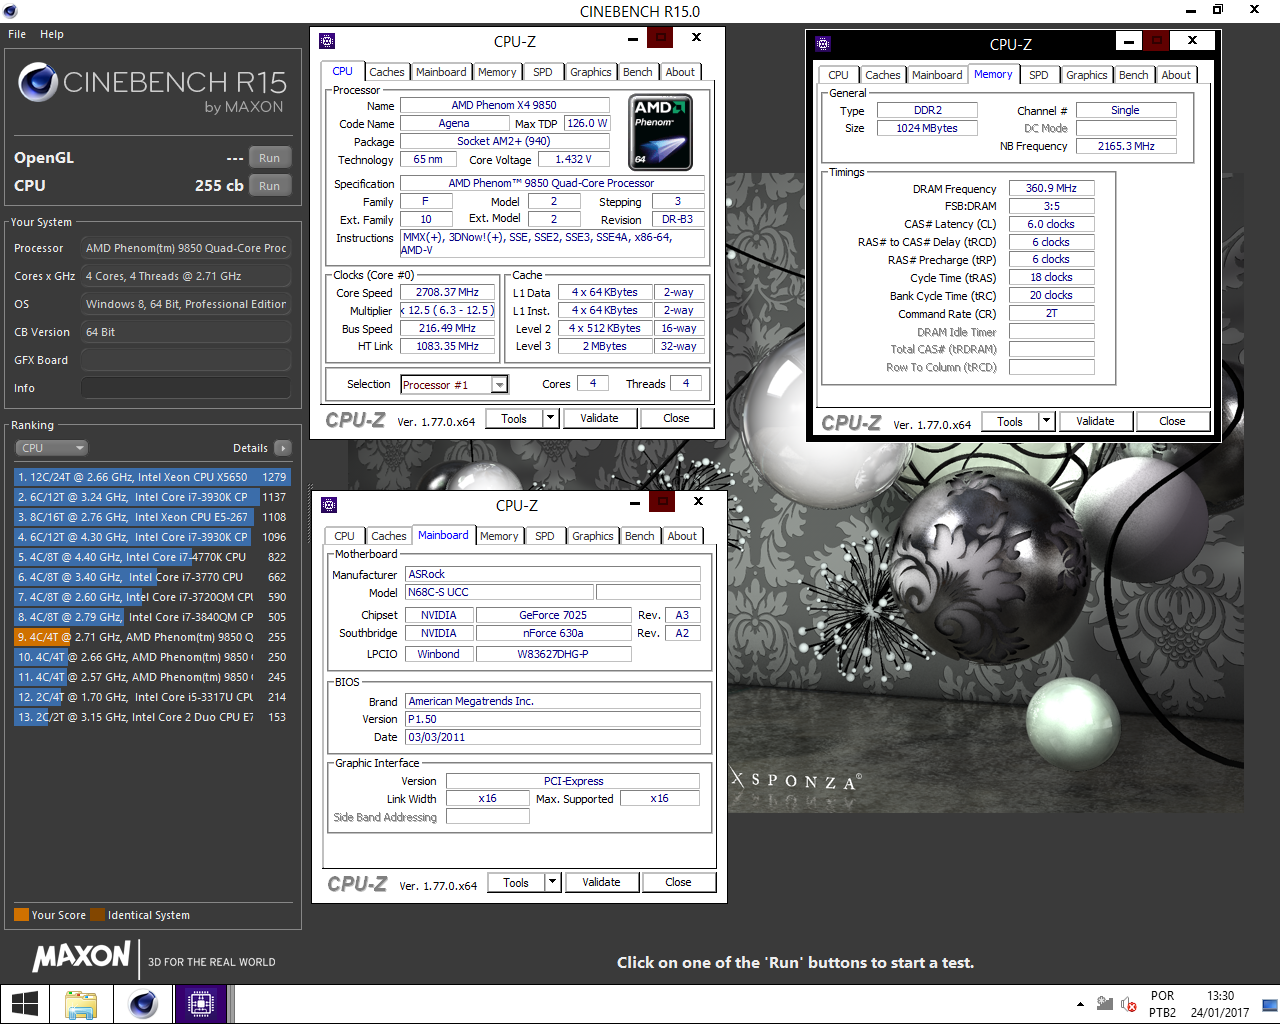This screenshot has width=1280, height=1024.
Task: Switch to Mainboard tab in top CPU-Z window
Action: [441, 72]
